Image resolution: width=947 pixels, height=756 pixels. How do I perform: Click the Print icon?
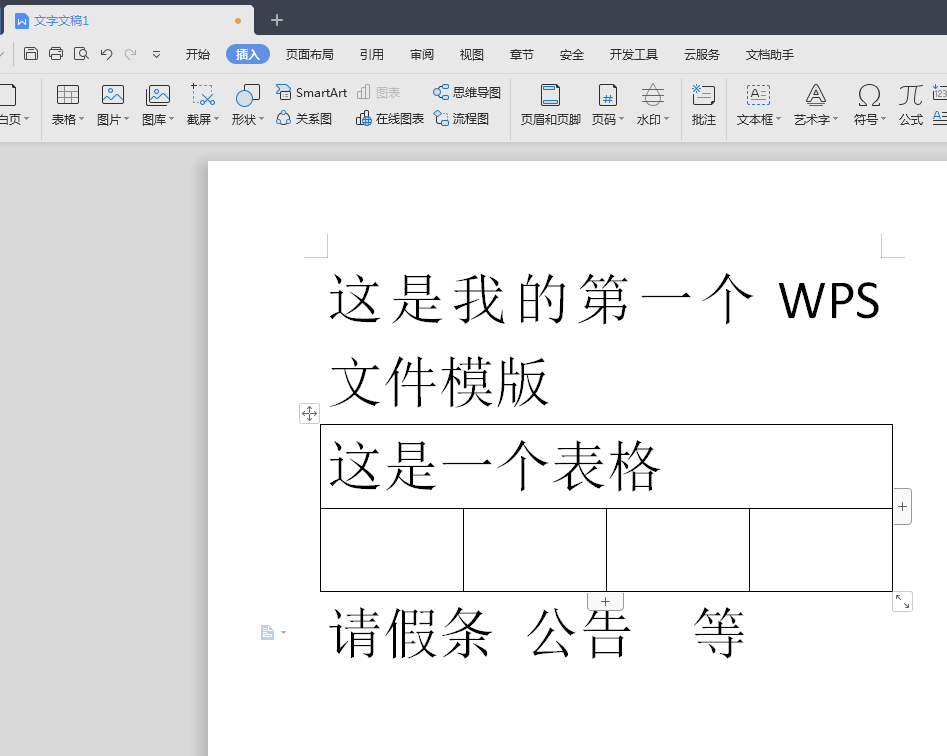pos(56,54)
